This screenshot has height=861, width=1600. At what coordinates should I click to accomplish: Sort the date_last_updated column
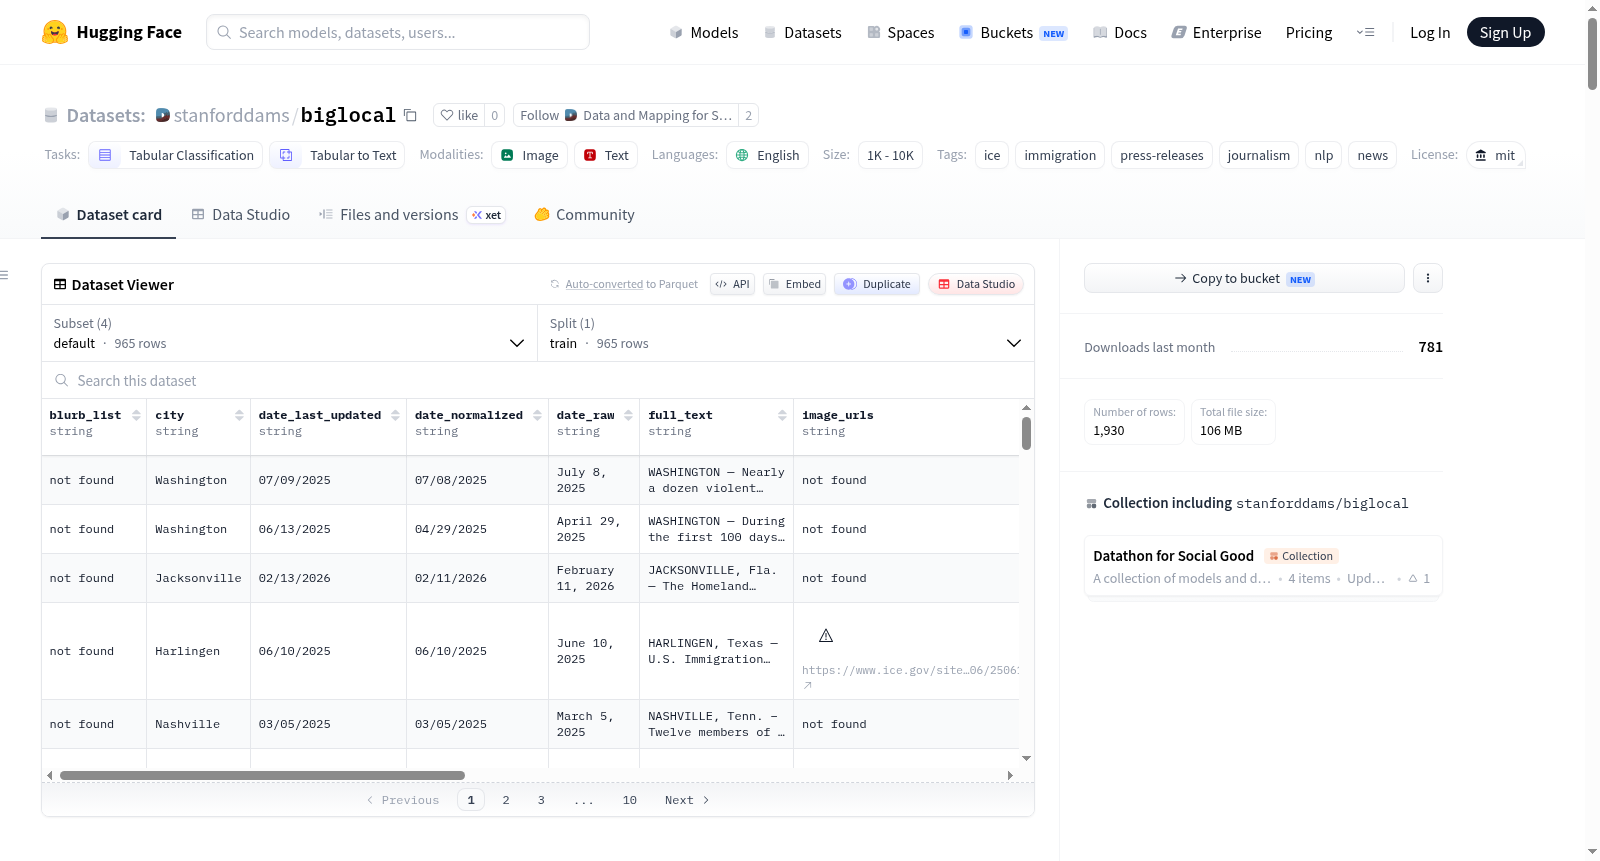click(x=395, y=415)
